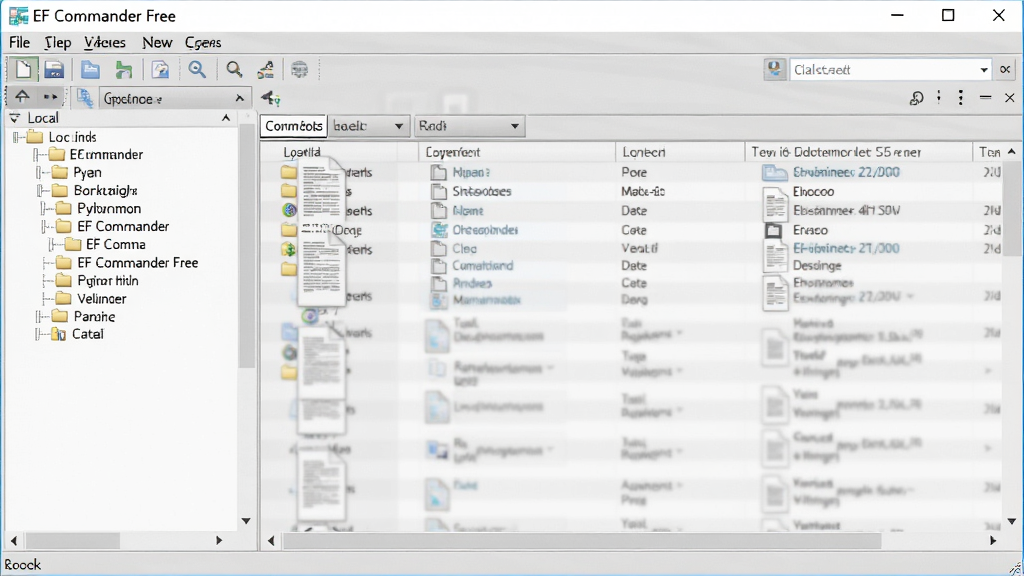Open the Cialstastt combo box dropdown

pos(984,70)
